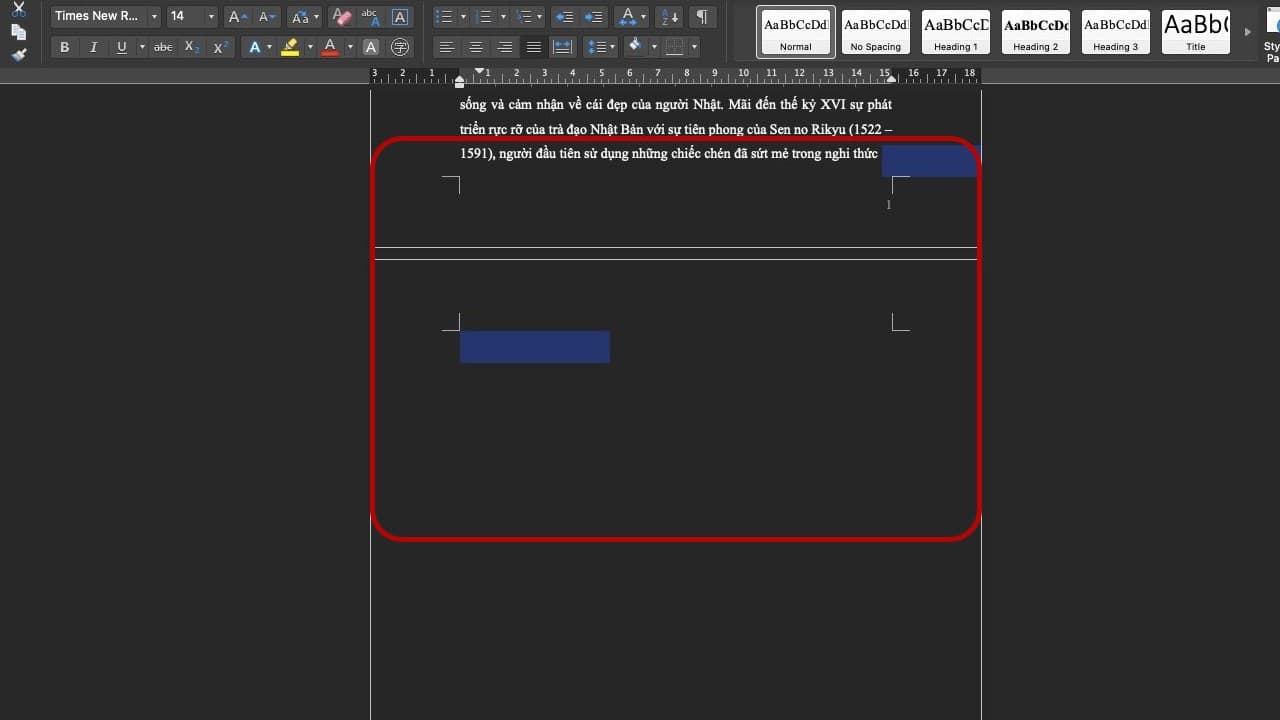
Task: Increase font size with A-up icon
Action: pyautogui.click(x=237, y=17)
